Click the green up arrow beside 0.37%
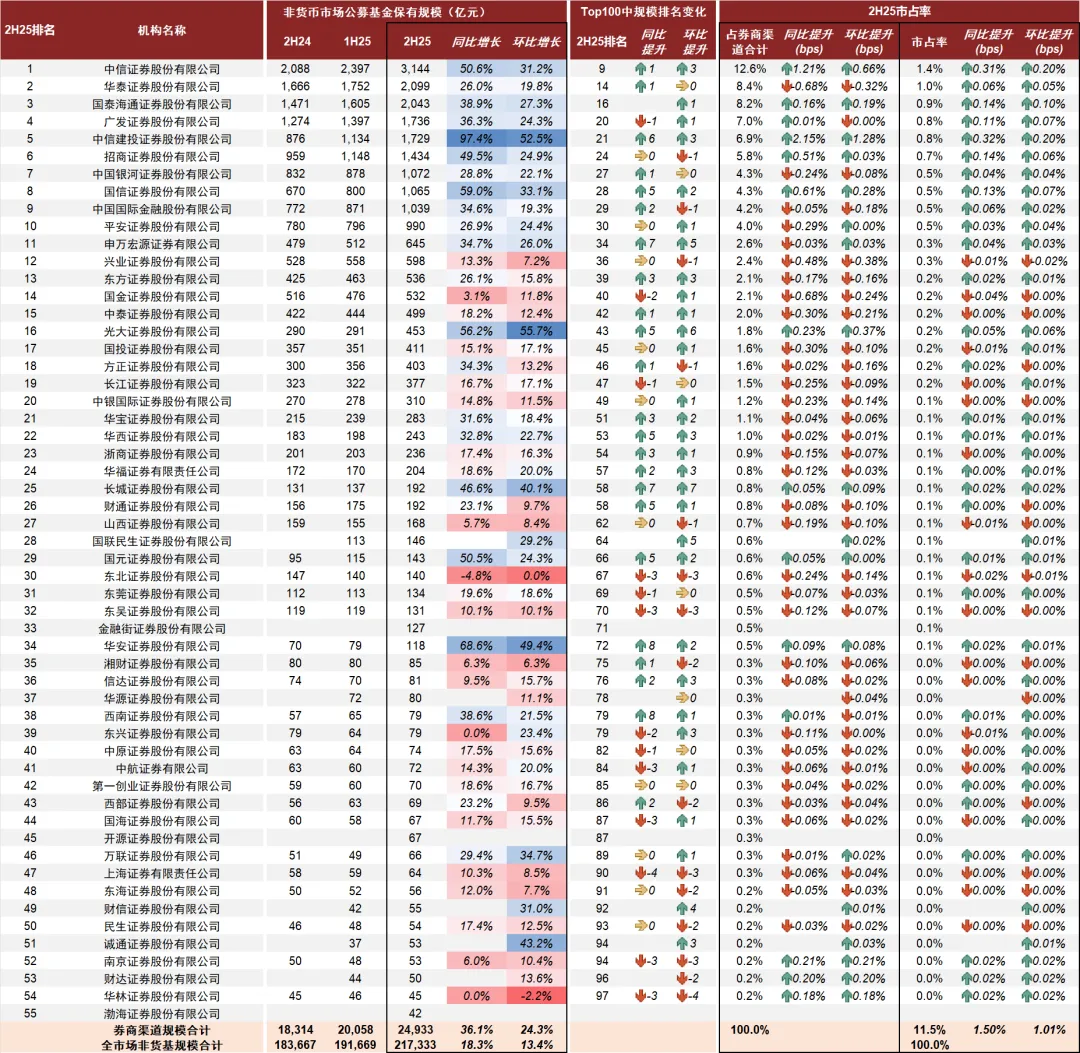Viewport: 1080px width, 1053px height. [847, 331]
